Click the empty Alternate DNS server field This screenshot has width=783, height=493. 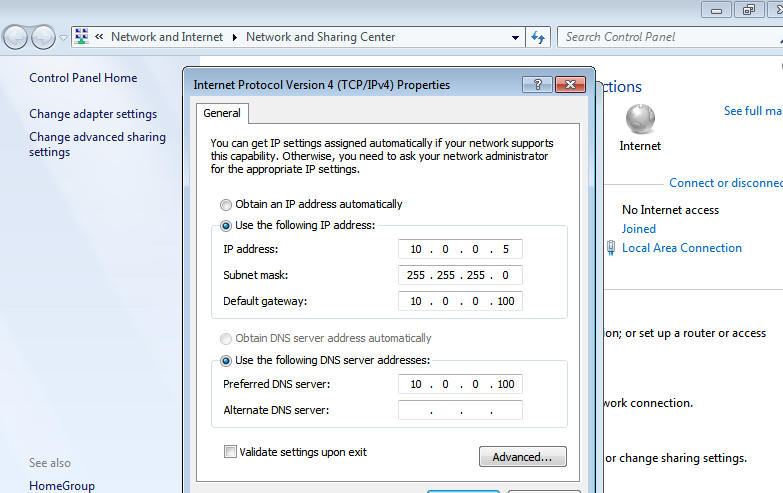[x=460, y=410]
